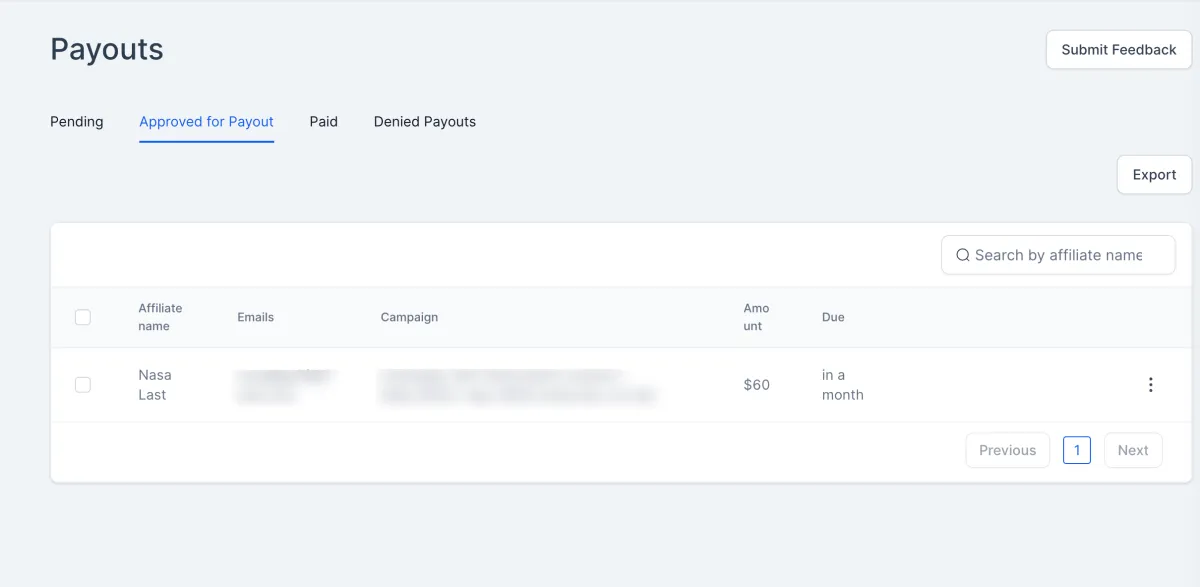The height and width of the screenshot is (587, 1200).
Task: Focus the Search by affiliate name field
Action: tap(1065, 255)
